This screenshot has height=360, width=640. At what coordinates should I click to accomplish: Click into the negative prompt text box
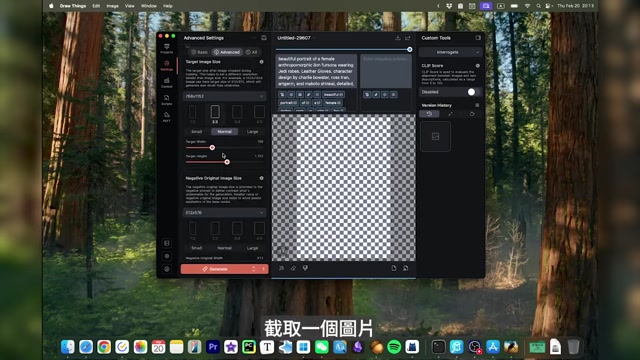click(x=386, y=71)
